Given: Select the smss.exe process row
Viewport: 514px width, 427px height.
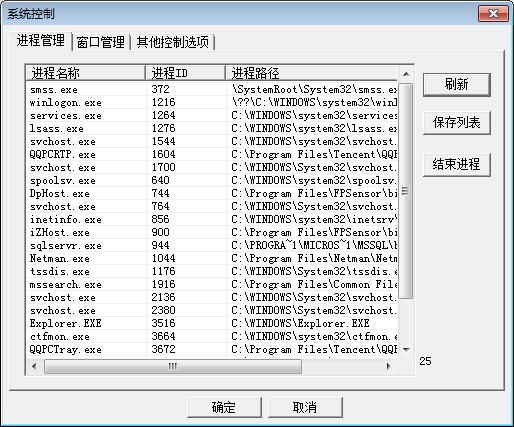Looking at the screenshot, I should coord(212,89).
